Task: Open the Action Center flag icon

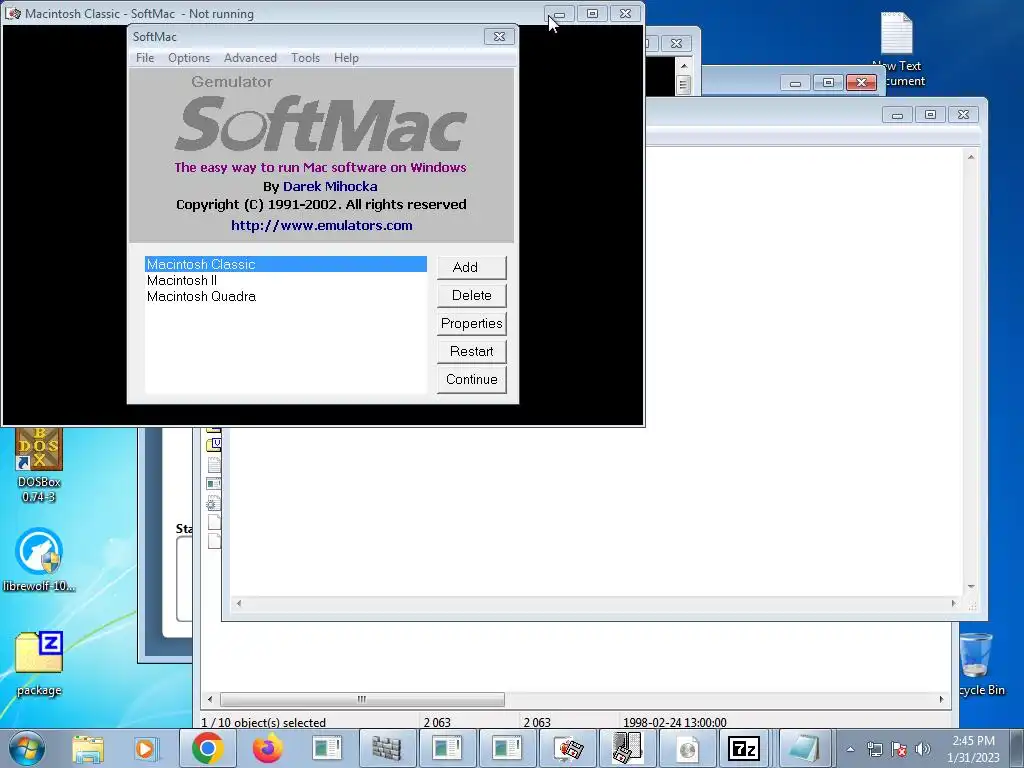Action: pos(899,749)
